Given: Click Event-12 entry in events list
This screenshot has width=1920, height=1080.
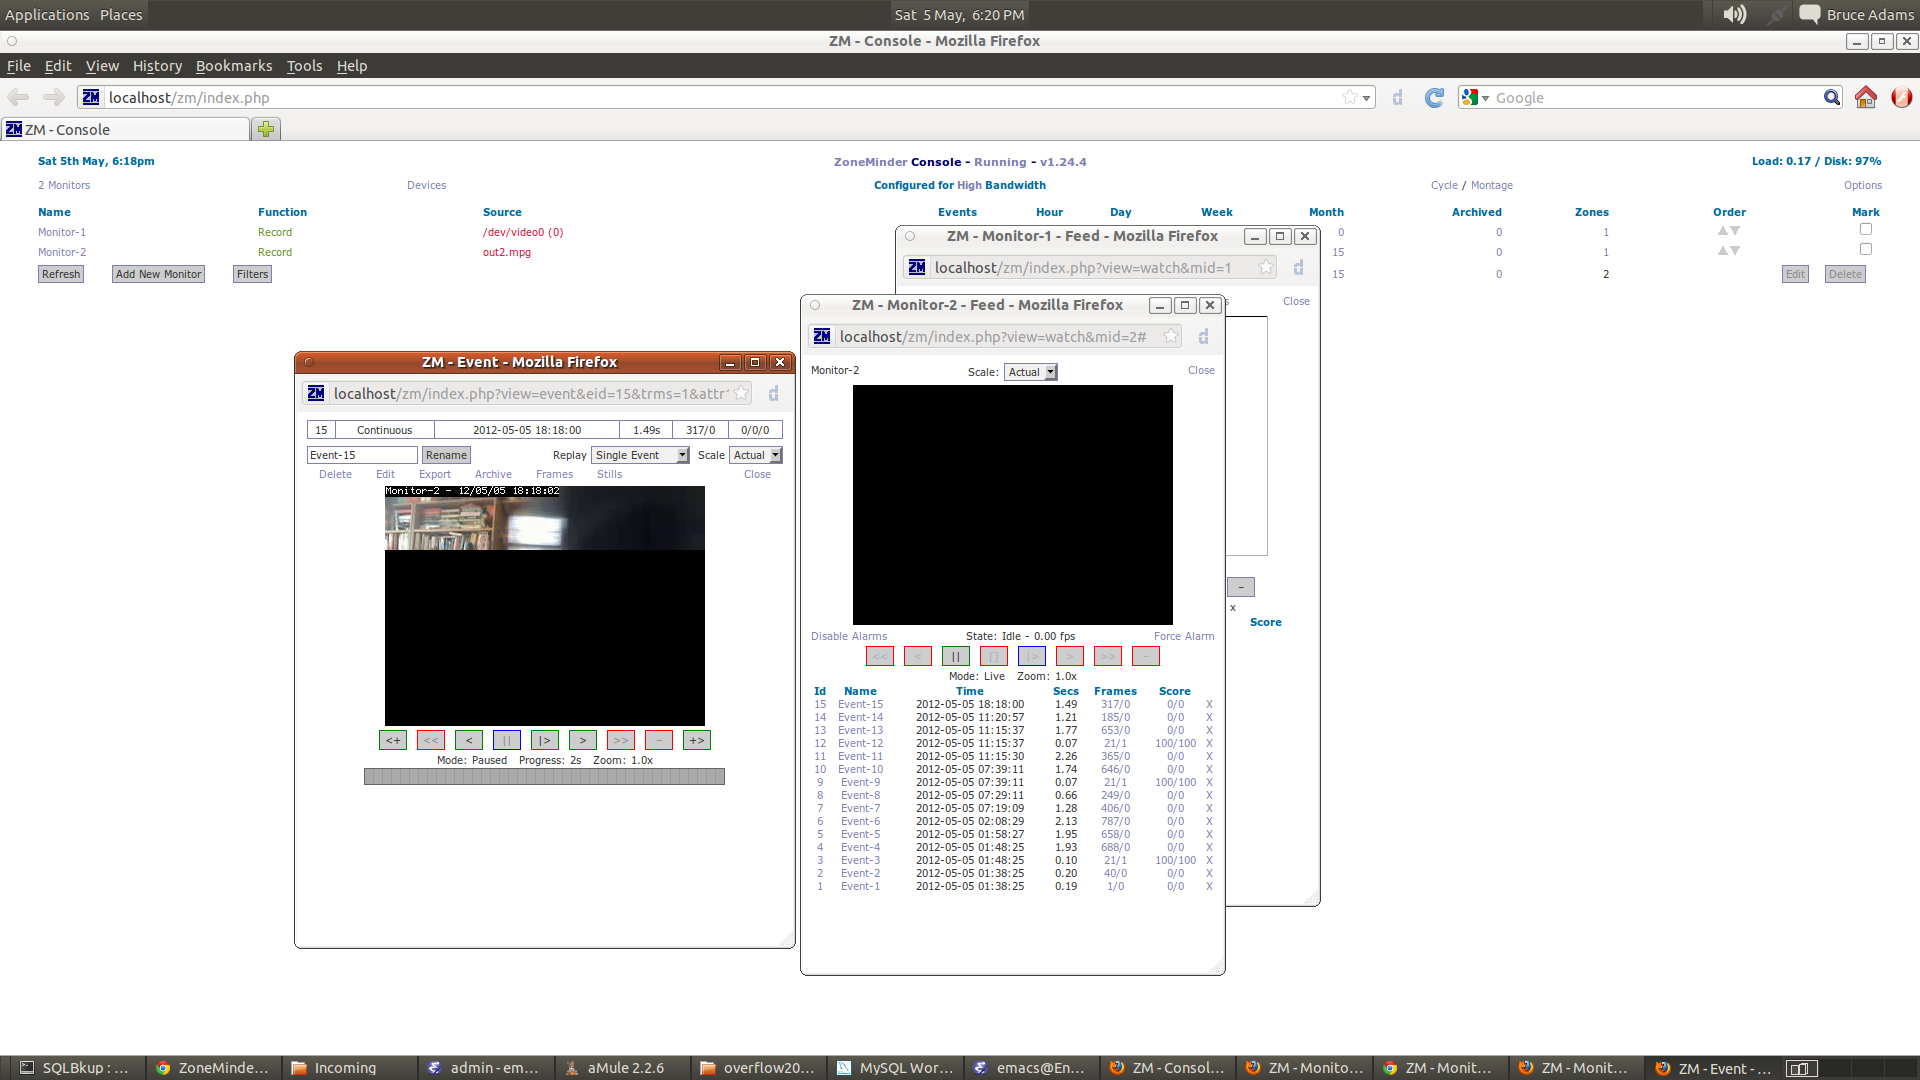Looking at the screenshot, I should pos(861,742).
